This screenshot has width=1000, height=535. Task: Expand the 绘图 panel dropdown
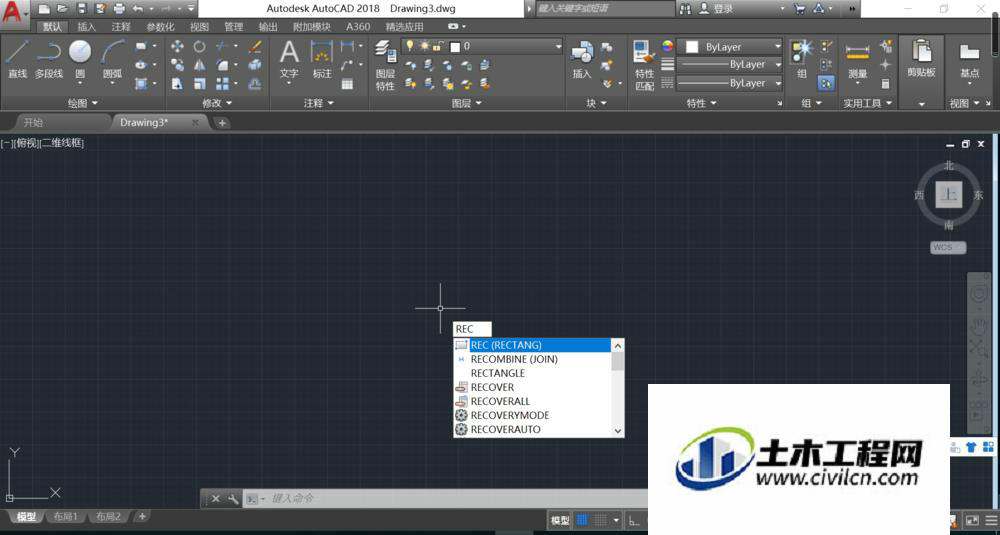pos(83,103)
